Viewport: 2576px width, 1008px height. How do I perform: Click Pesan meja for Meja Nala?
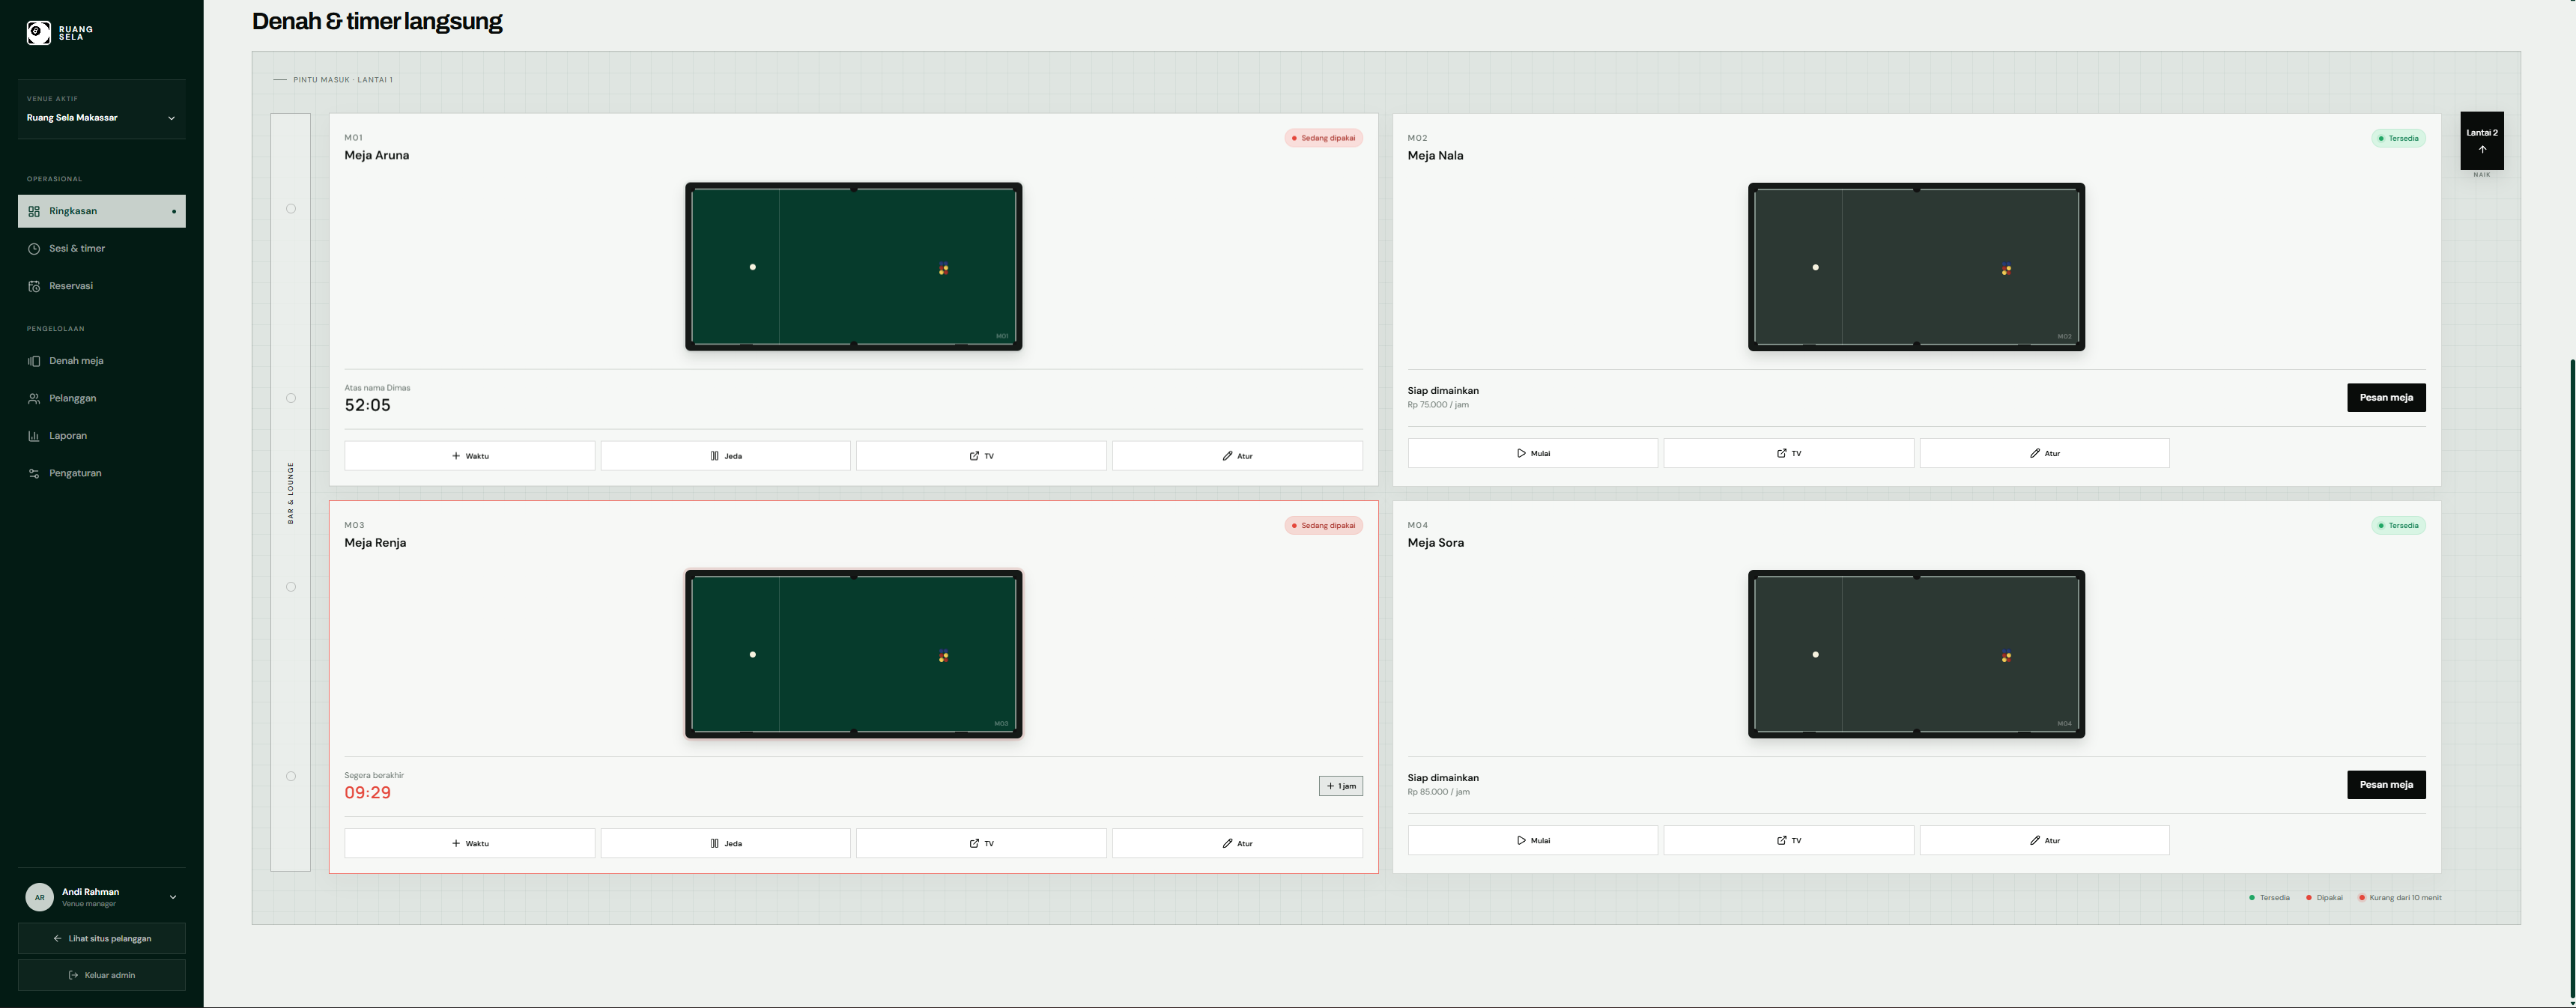2386,398
